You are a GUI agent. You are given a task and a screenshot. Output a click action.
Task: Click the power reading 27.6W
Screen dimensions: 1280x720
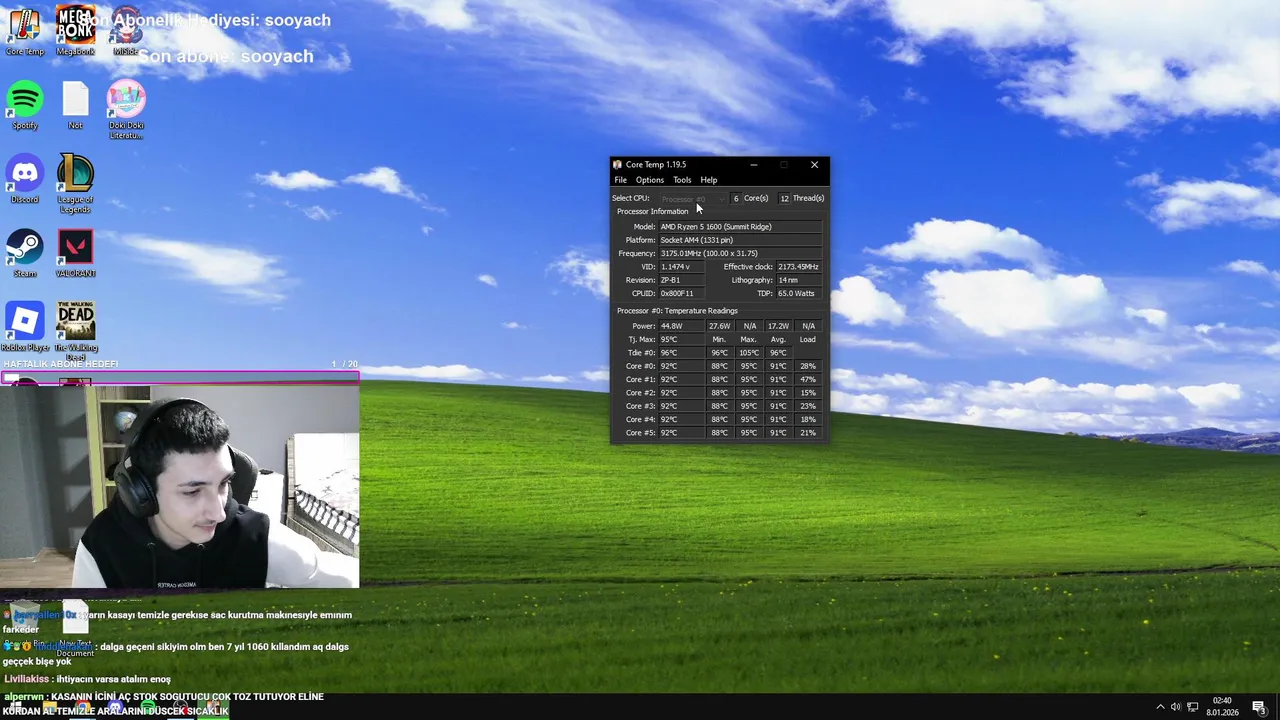point(719,326)
